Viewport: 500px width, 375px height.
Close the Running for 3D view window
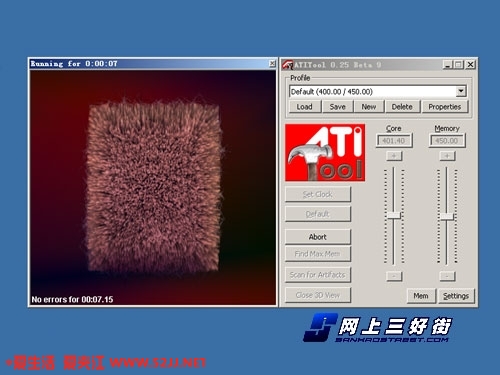(272, 63)
